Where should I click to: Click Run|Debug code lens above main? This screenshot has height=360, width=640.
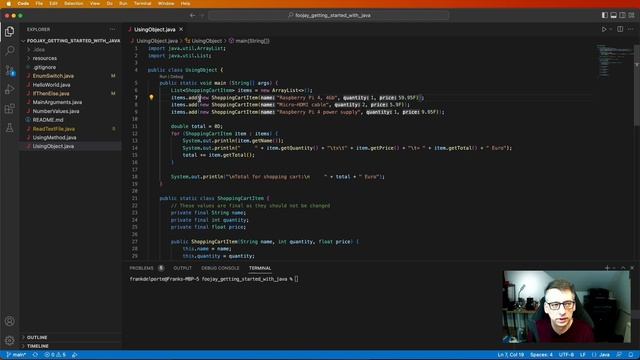coord(171,77)
